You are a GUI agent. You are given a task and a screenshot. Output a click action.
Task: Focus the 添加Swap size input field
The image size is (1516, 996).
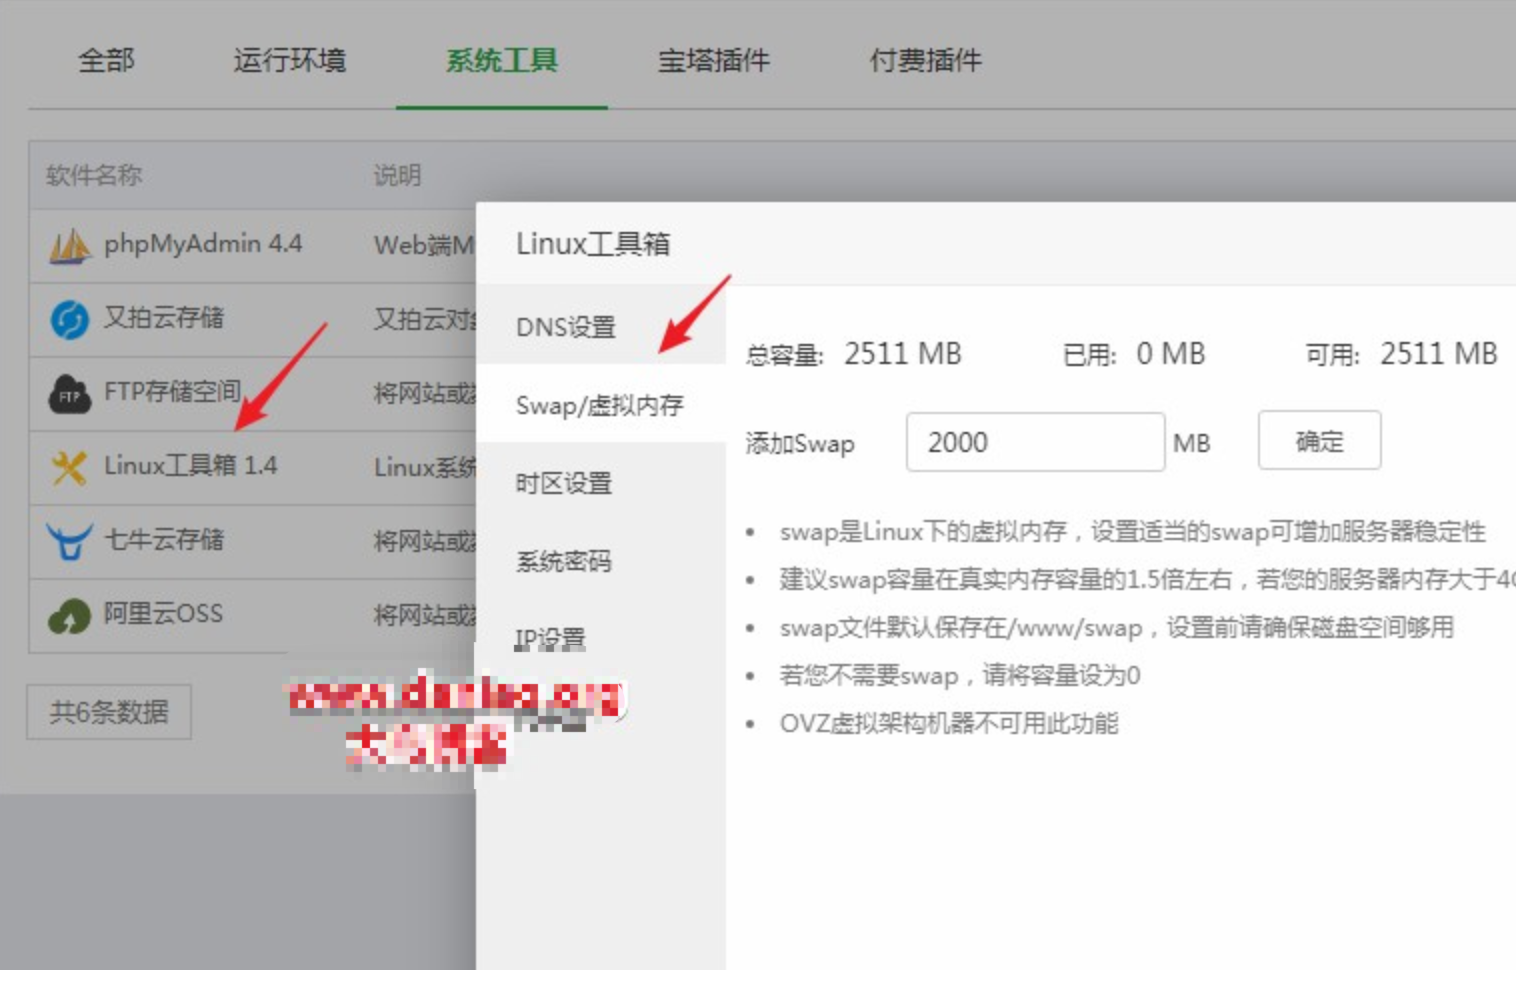(x=1035, y=442)
